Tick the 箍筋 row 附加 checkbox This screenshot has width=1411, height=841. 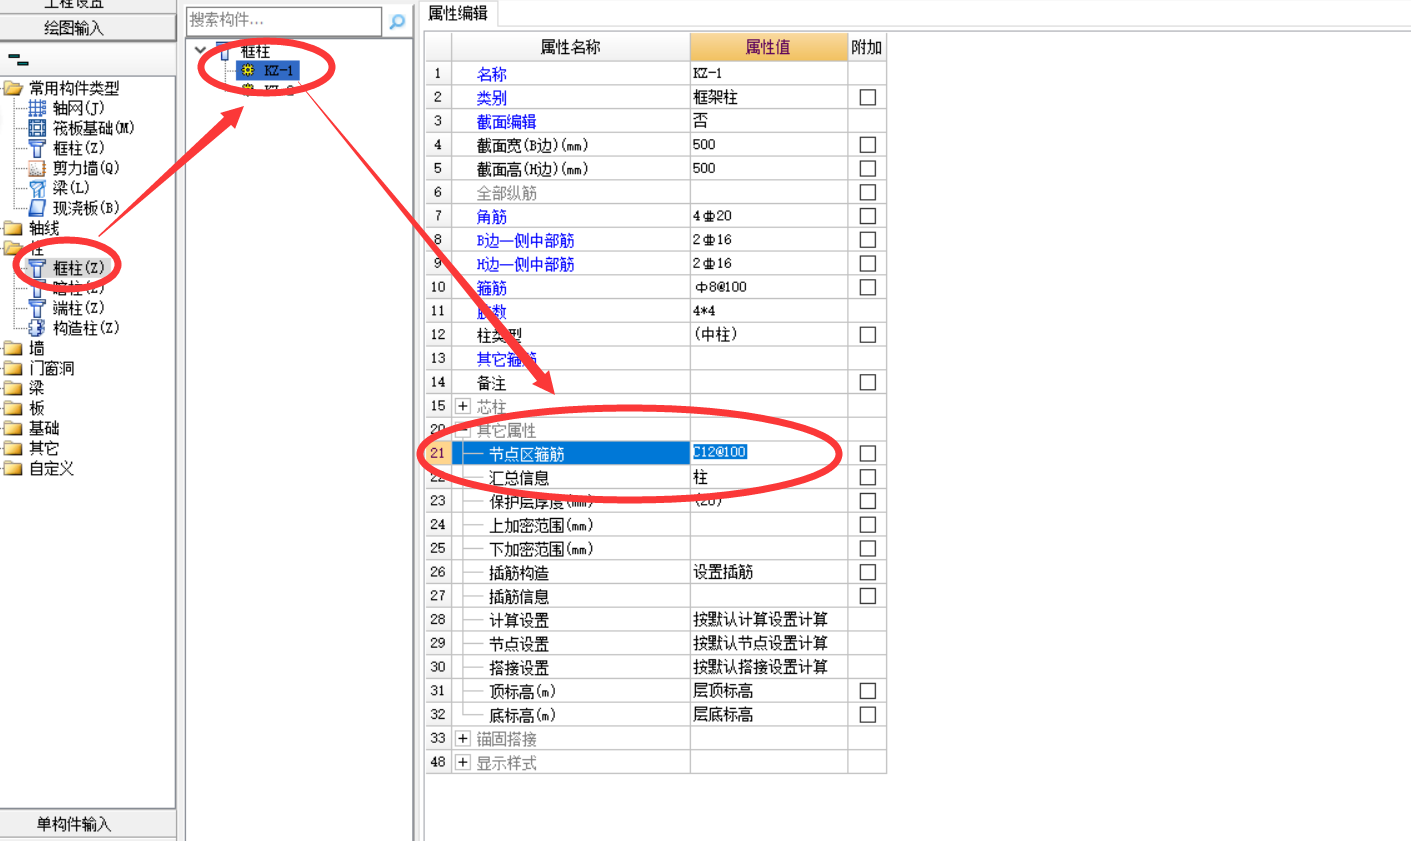867,287
